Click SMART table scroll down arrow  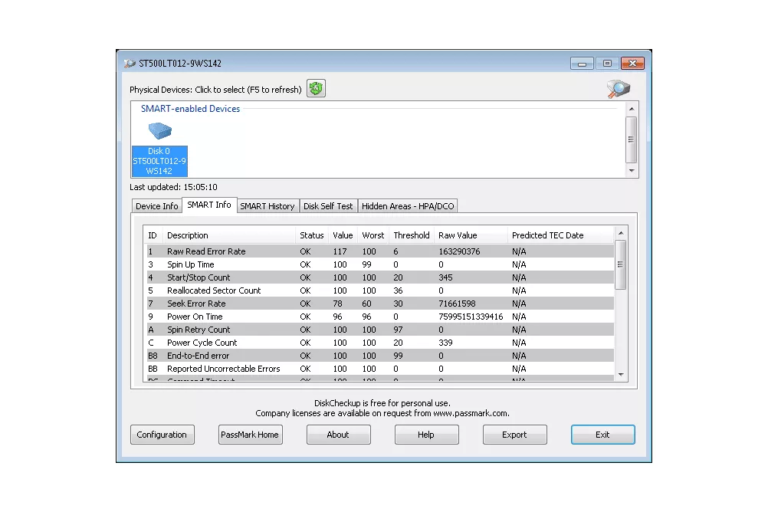(620, 375)
